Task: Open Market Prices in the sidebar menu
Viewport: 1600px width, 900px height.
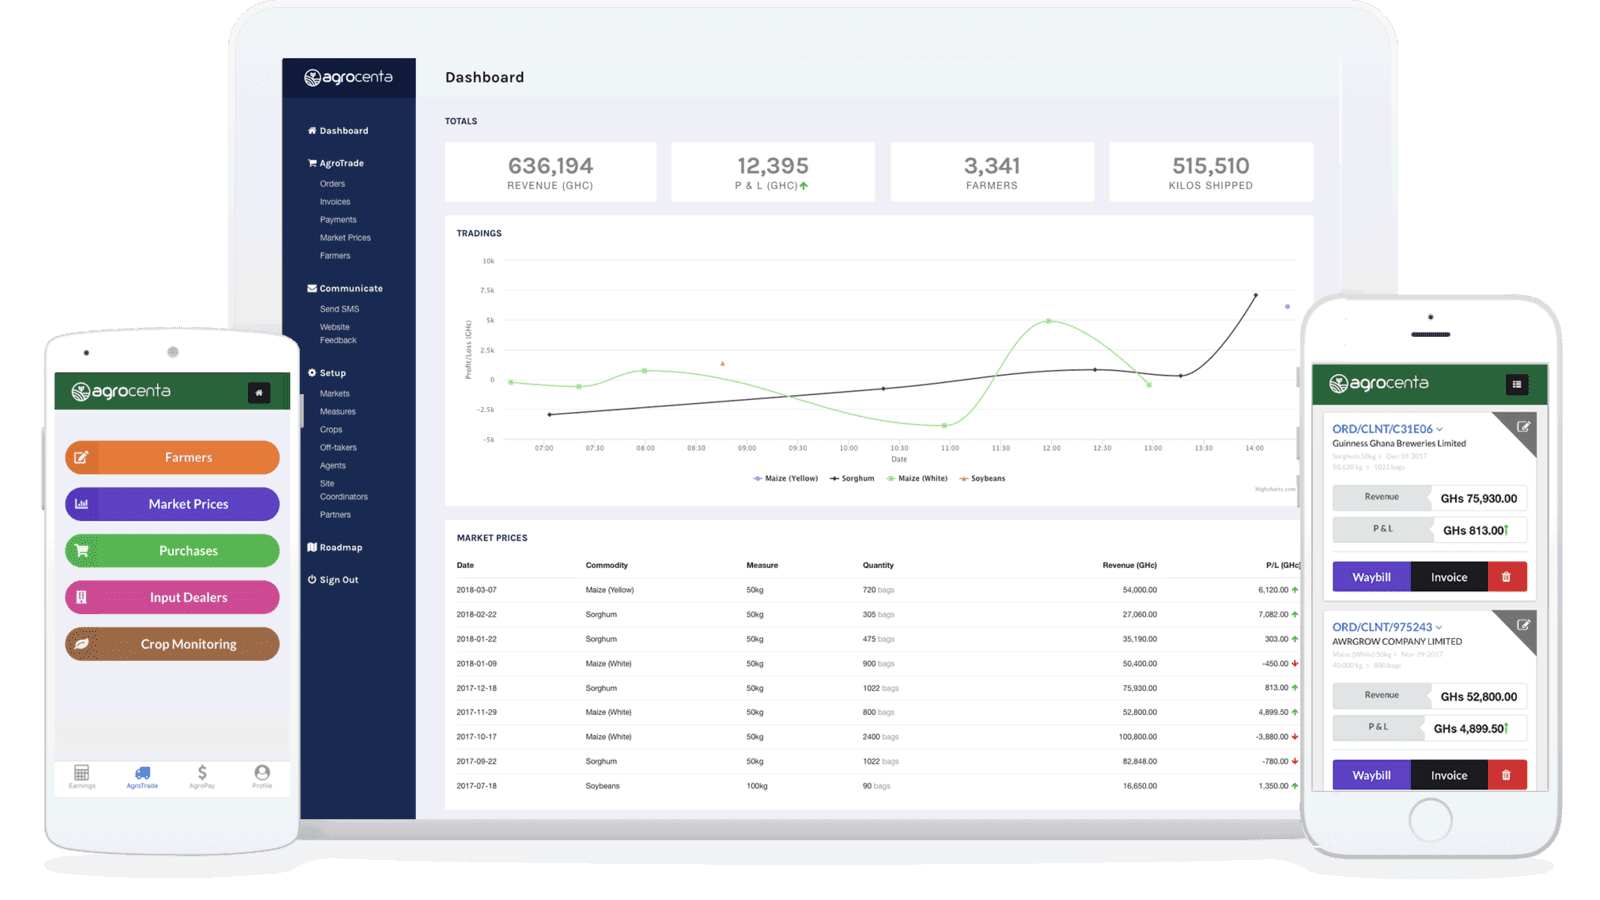Action: pyautogui.click(x=345, y=238)
